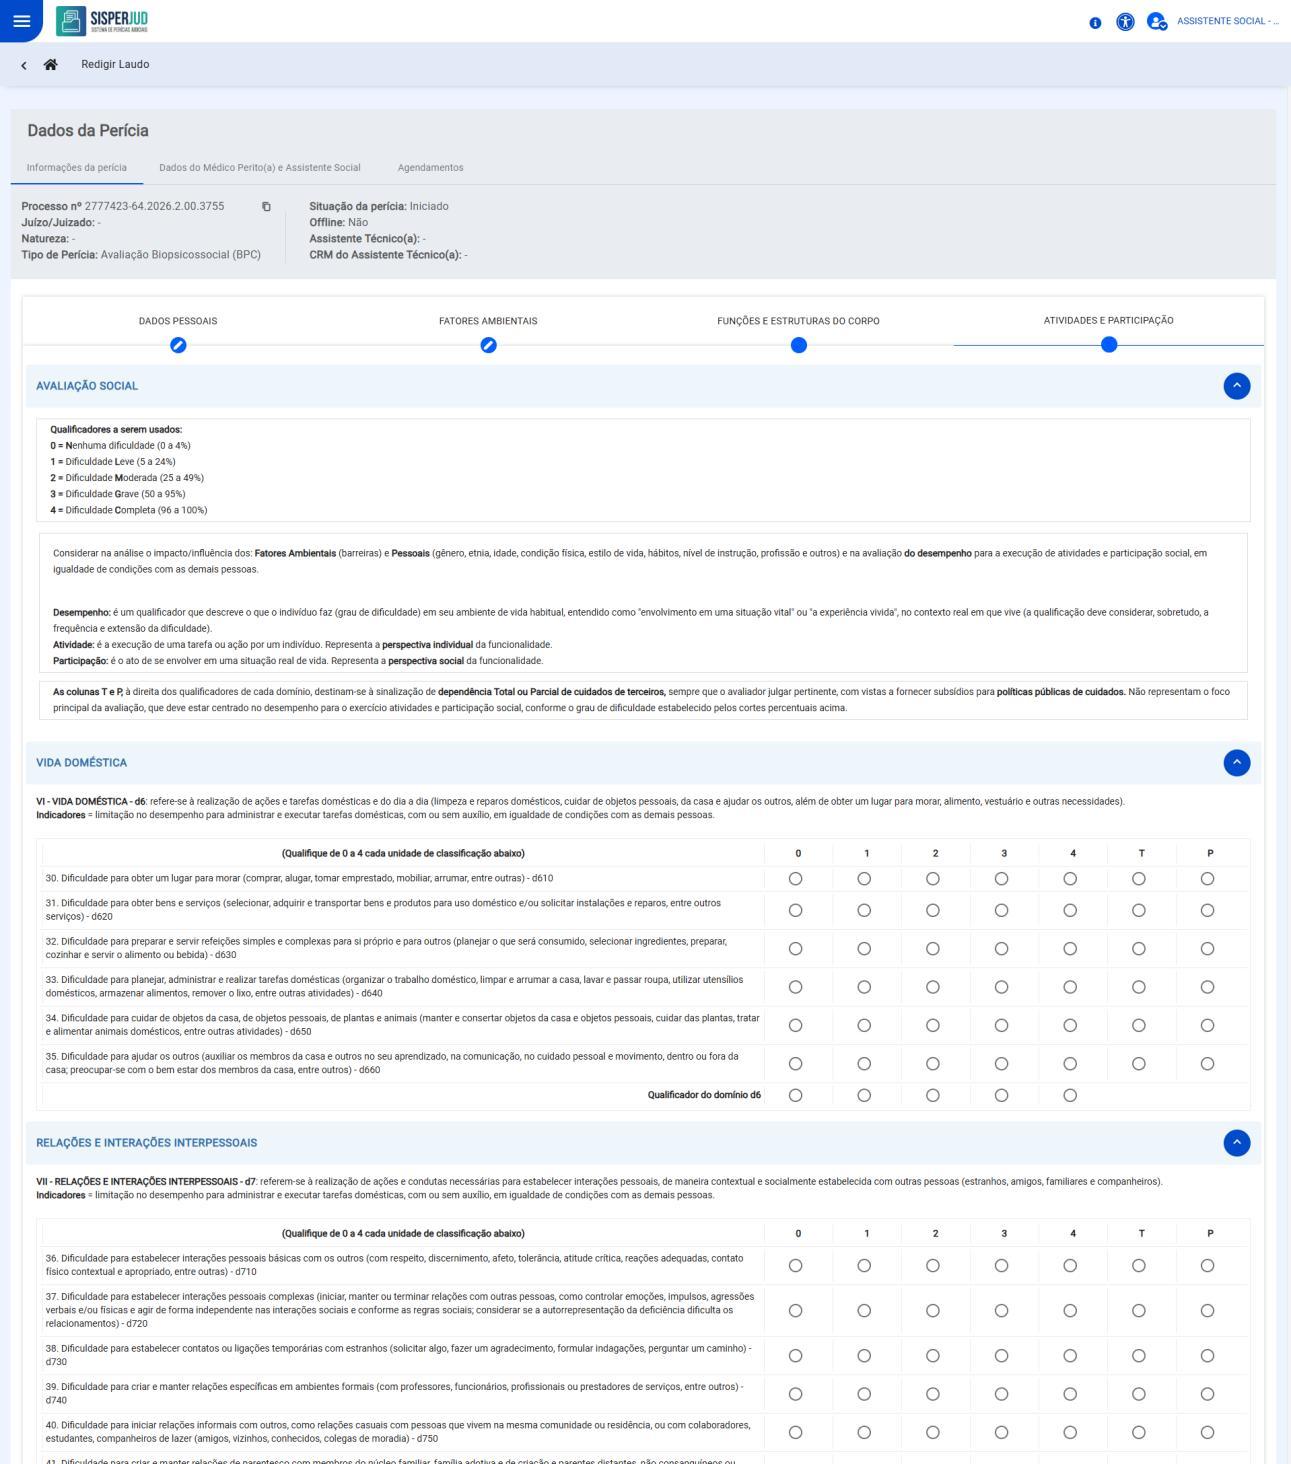Go to the Fatores Ambientais step

pyautogui.click(x=488, y=321)
